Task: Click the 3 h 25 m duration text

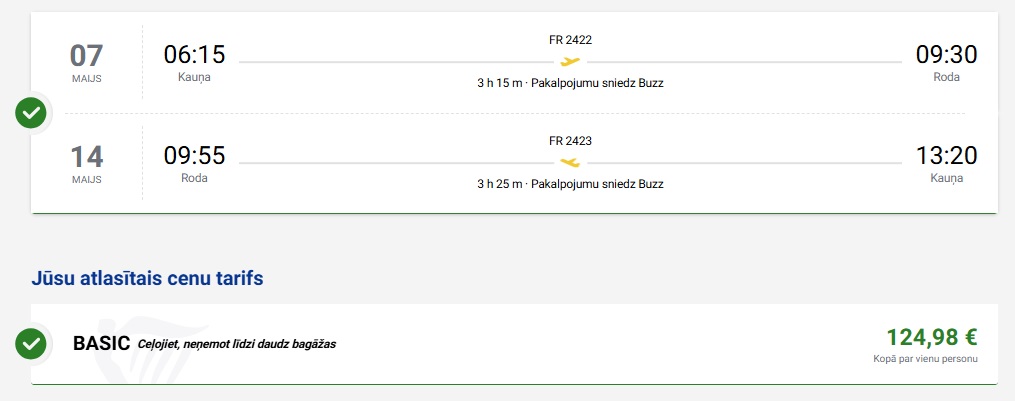Action: pyautogui.click(x=499, y=184)
